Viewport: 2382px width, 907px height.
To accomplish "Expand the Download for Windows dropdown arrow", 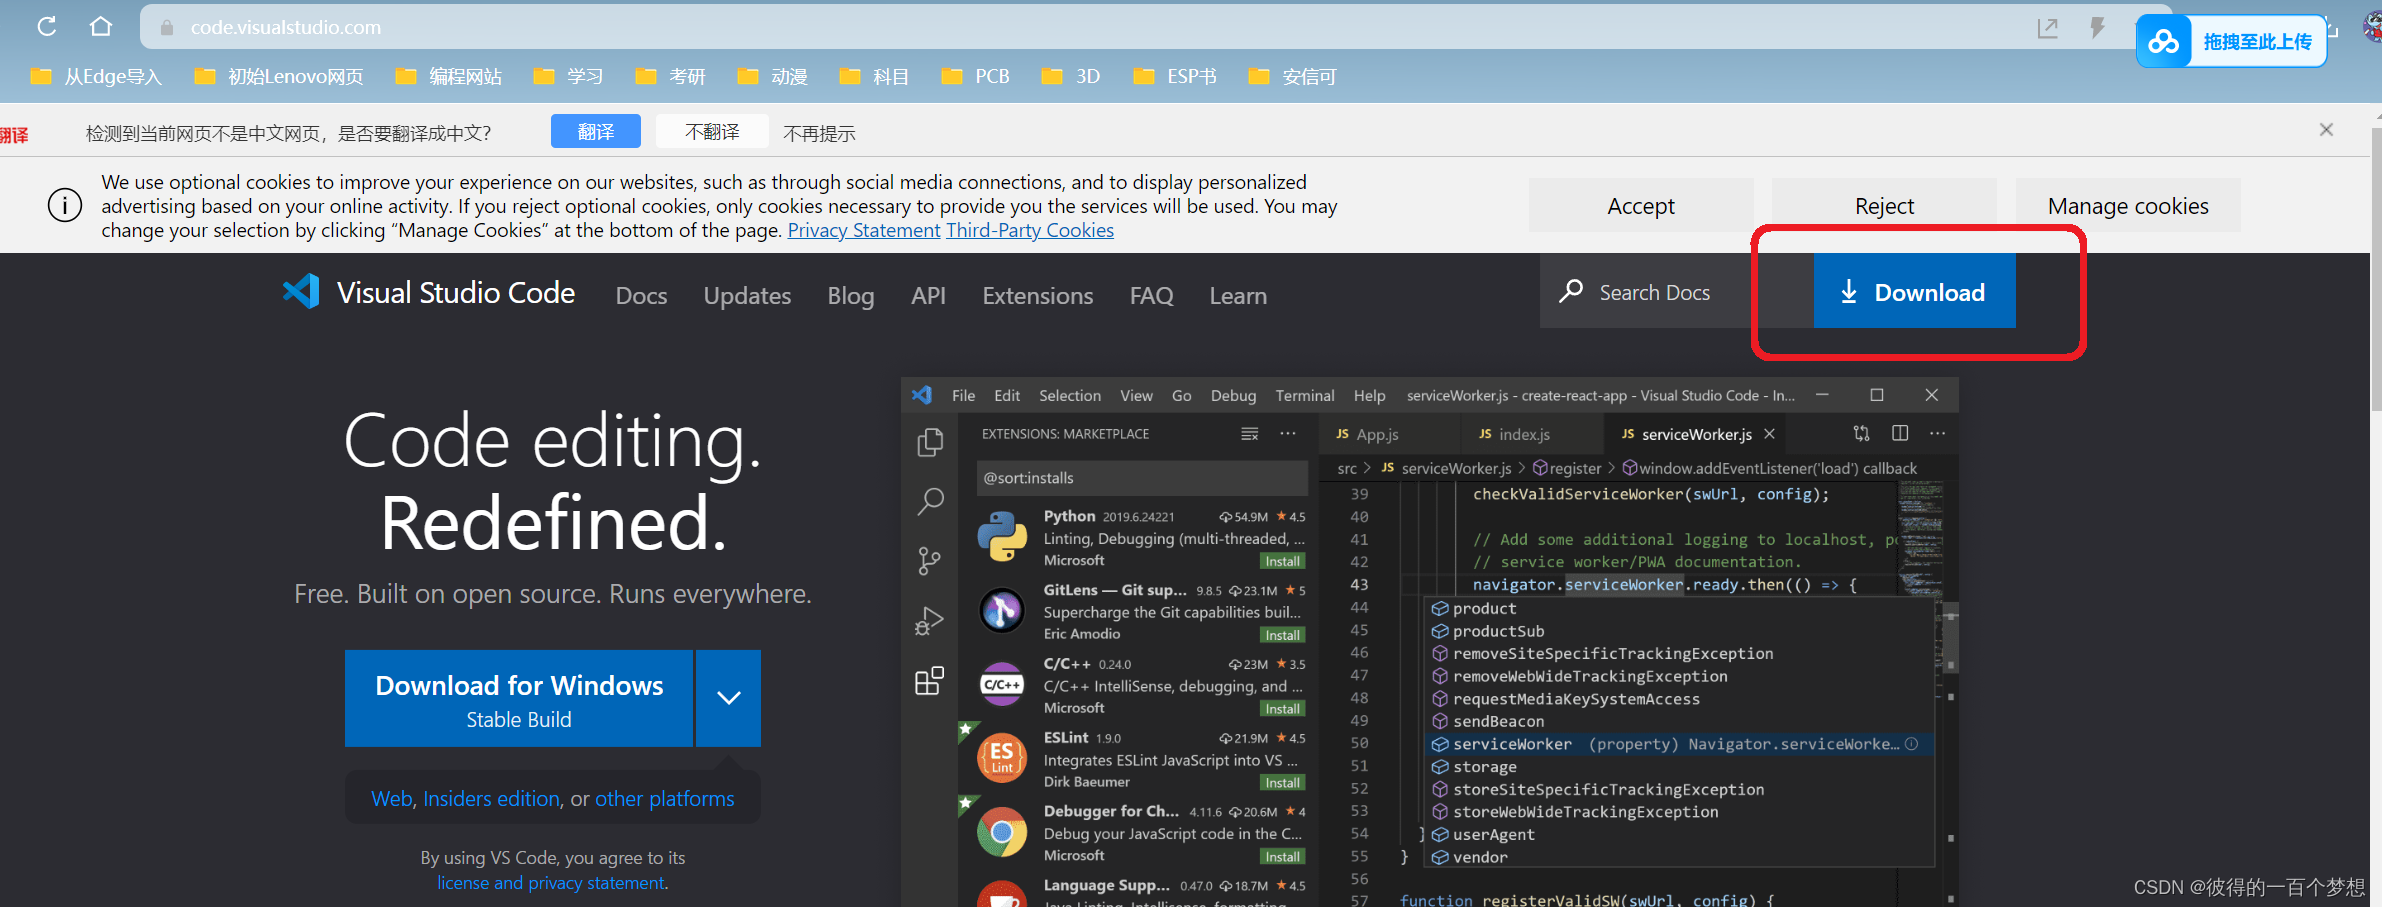I will (728, 698).
